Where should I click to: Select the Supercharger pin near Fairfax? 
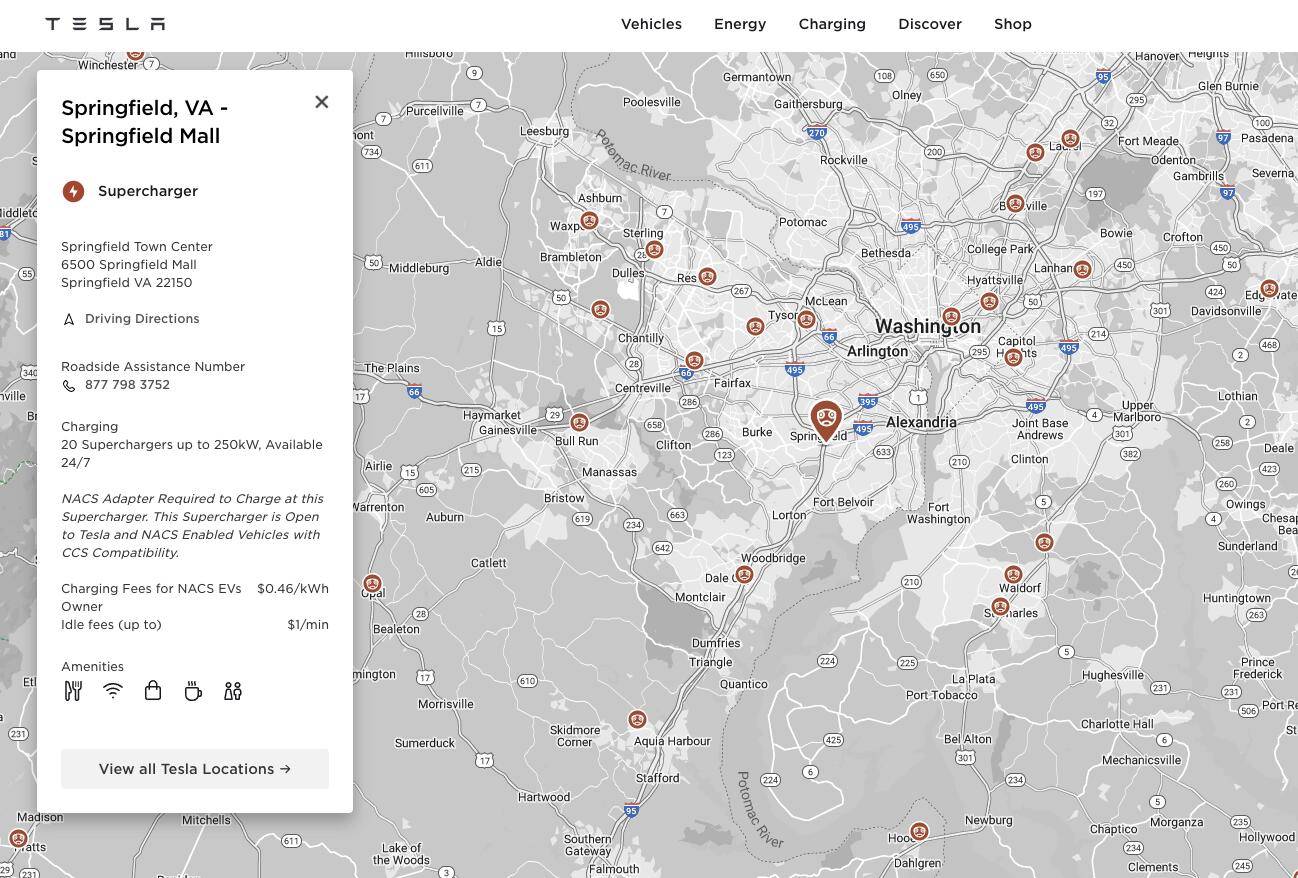(694, 361)
